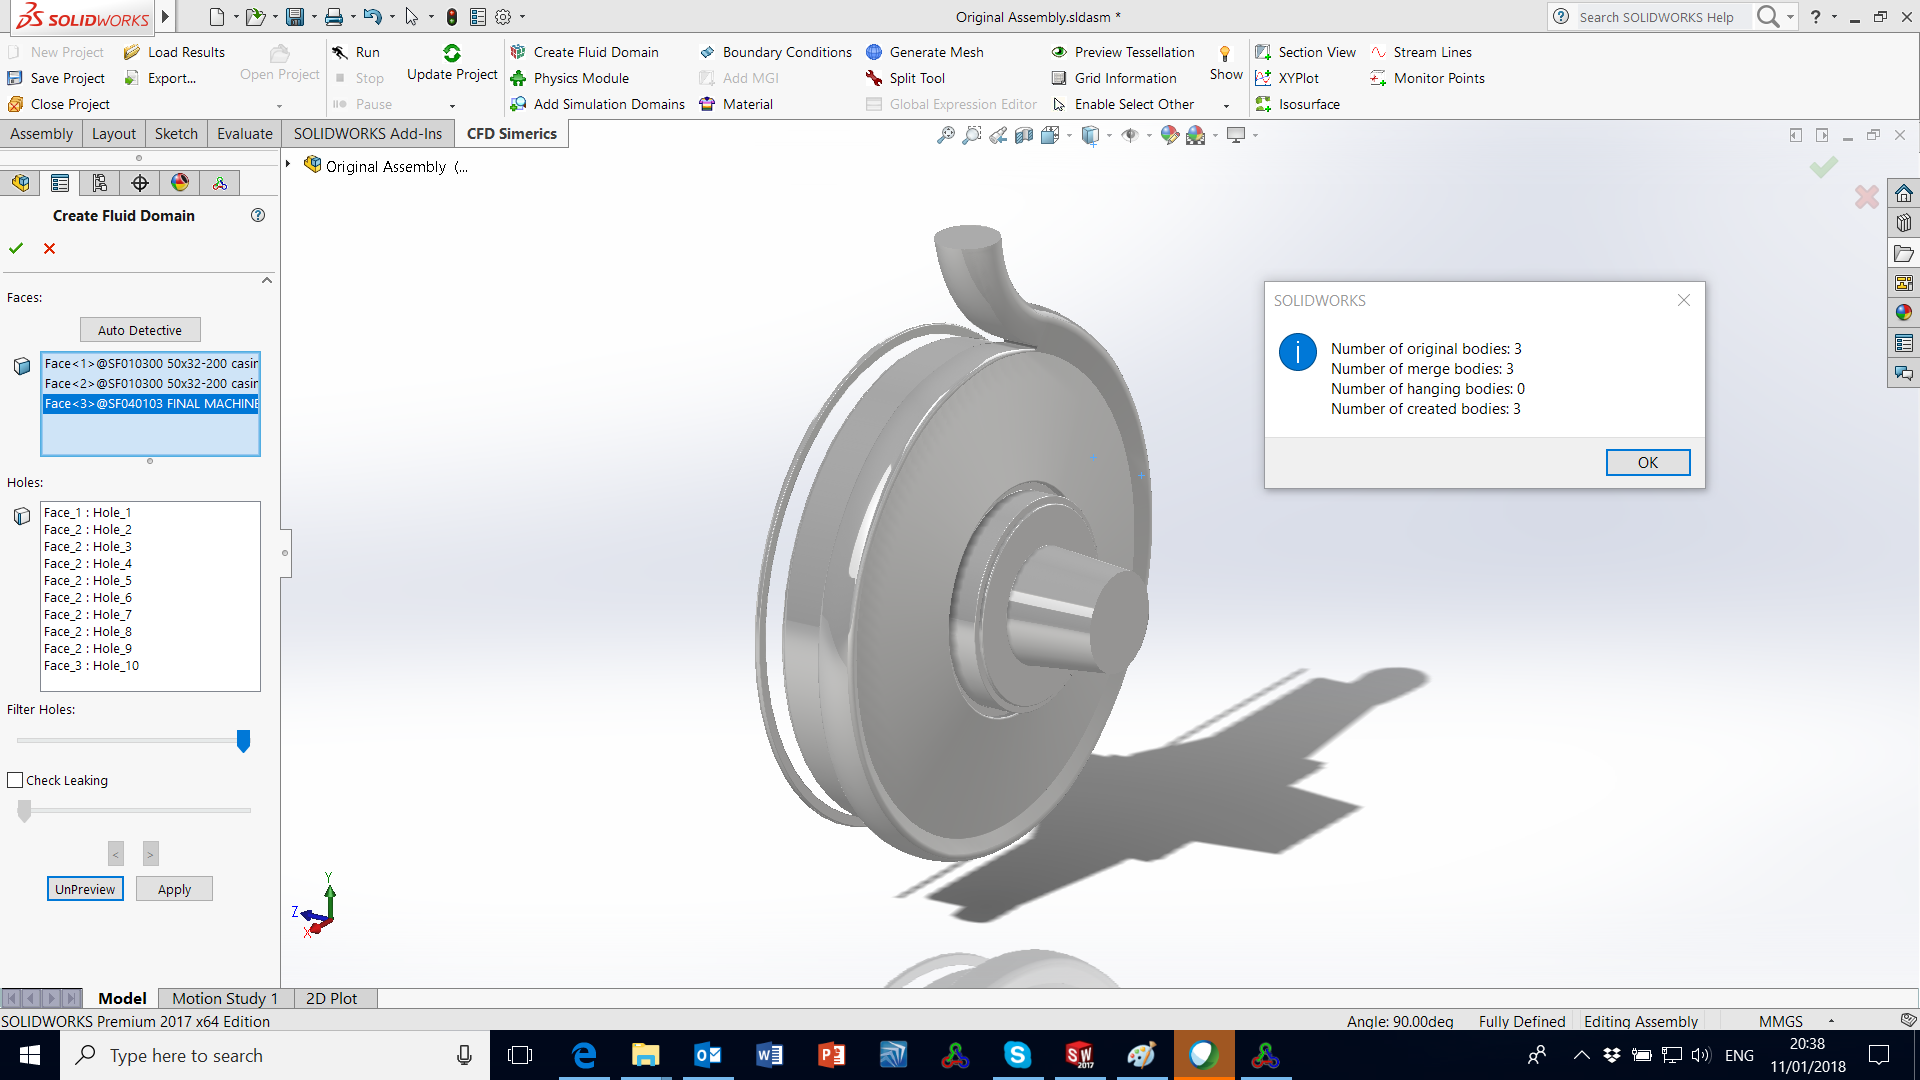Confirm the fluid domain with green checkmark

point(16,249)
